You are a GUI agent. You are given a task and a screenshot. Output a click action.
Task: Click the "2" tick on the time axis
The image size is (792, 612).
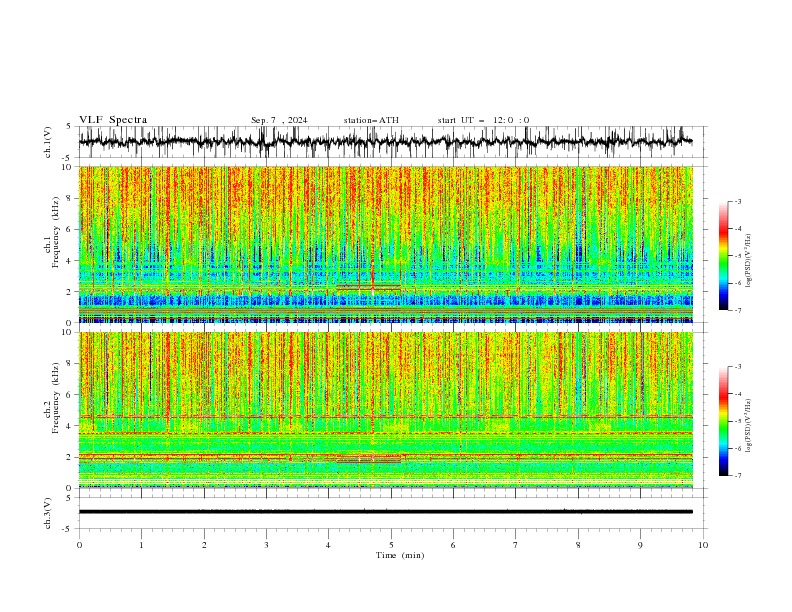[204, 545]
